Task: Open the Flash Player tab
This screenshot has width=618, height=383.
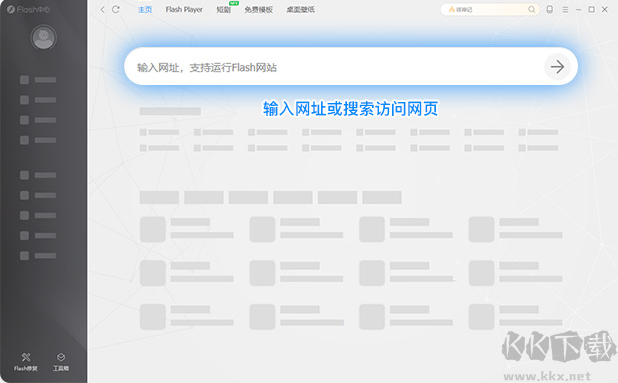Action: (x=184, y=9)
